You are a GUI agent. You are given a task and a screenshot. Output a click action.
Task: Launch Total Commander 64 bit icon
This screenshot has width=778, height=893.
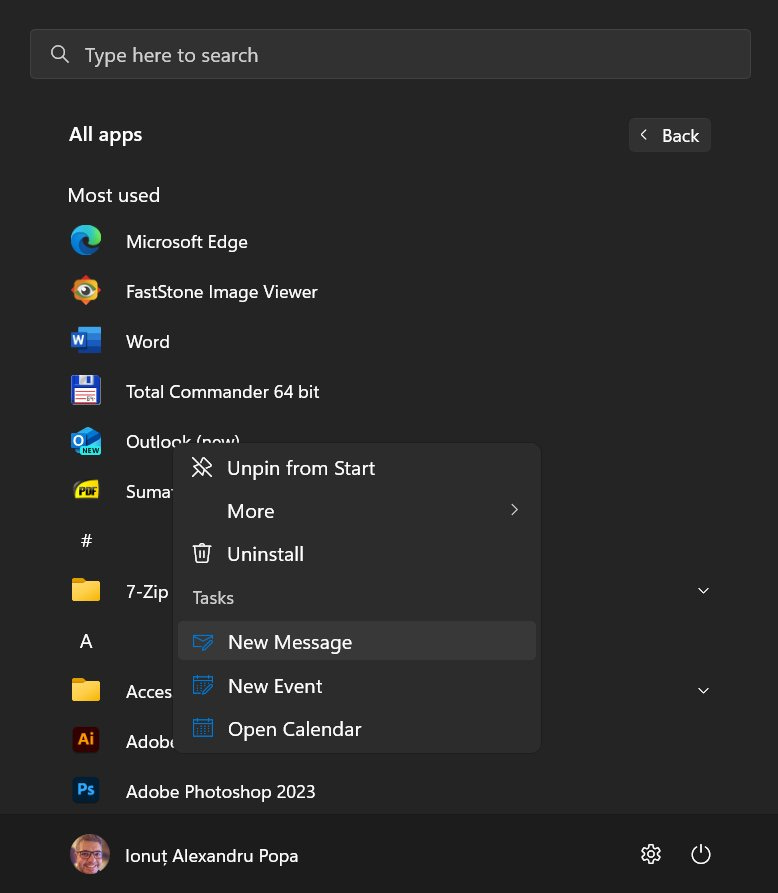[86, 390]
